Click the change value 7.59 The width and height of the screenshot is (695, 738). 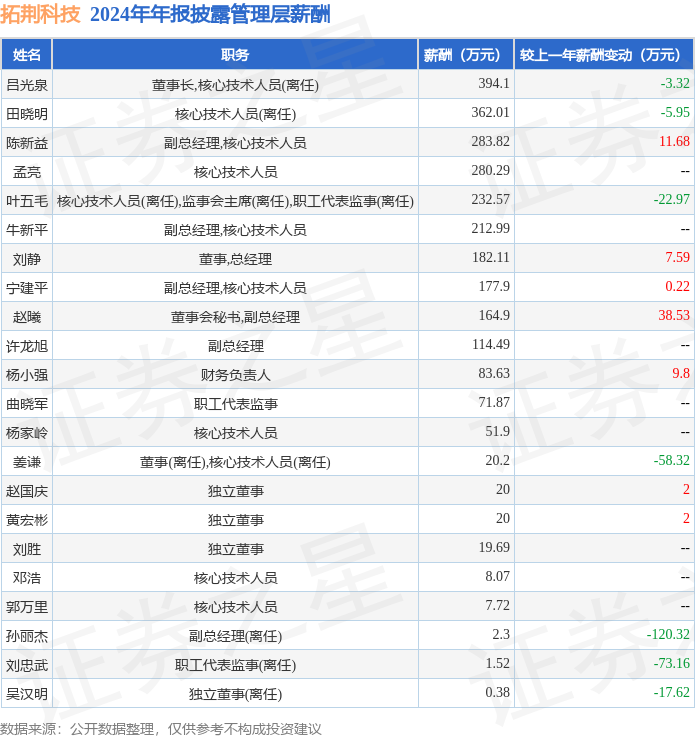pos(677,257)
